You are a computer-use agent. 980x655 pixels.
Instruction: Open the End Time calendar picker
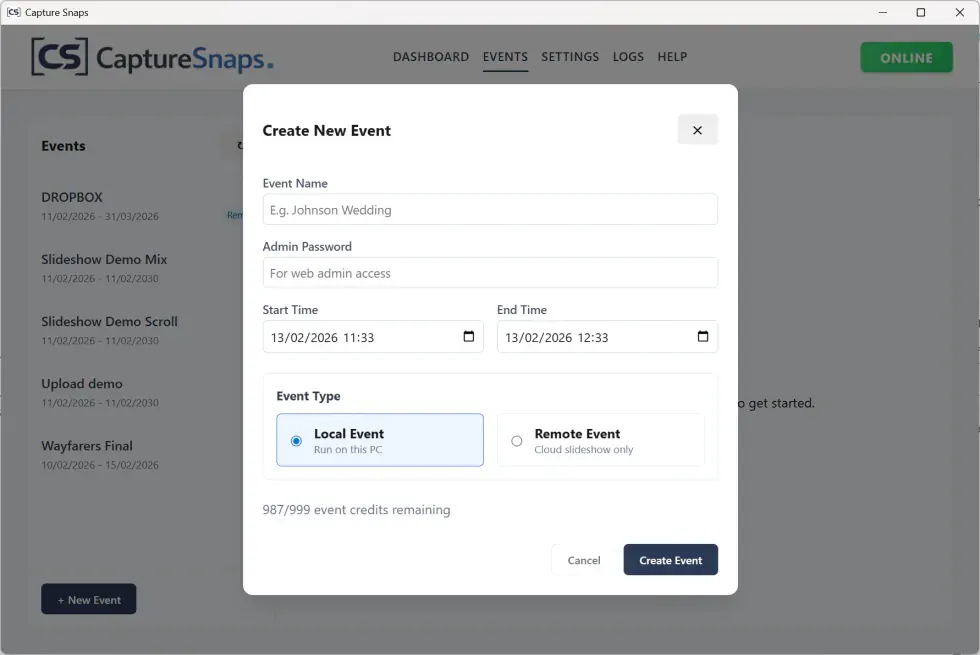pos(703,337)
